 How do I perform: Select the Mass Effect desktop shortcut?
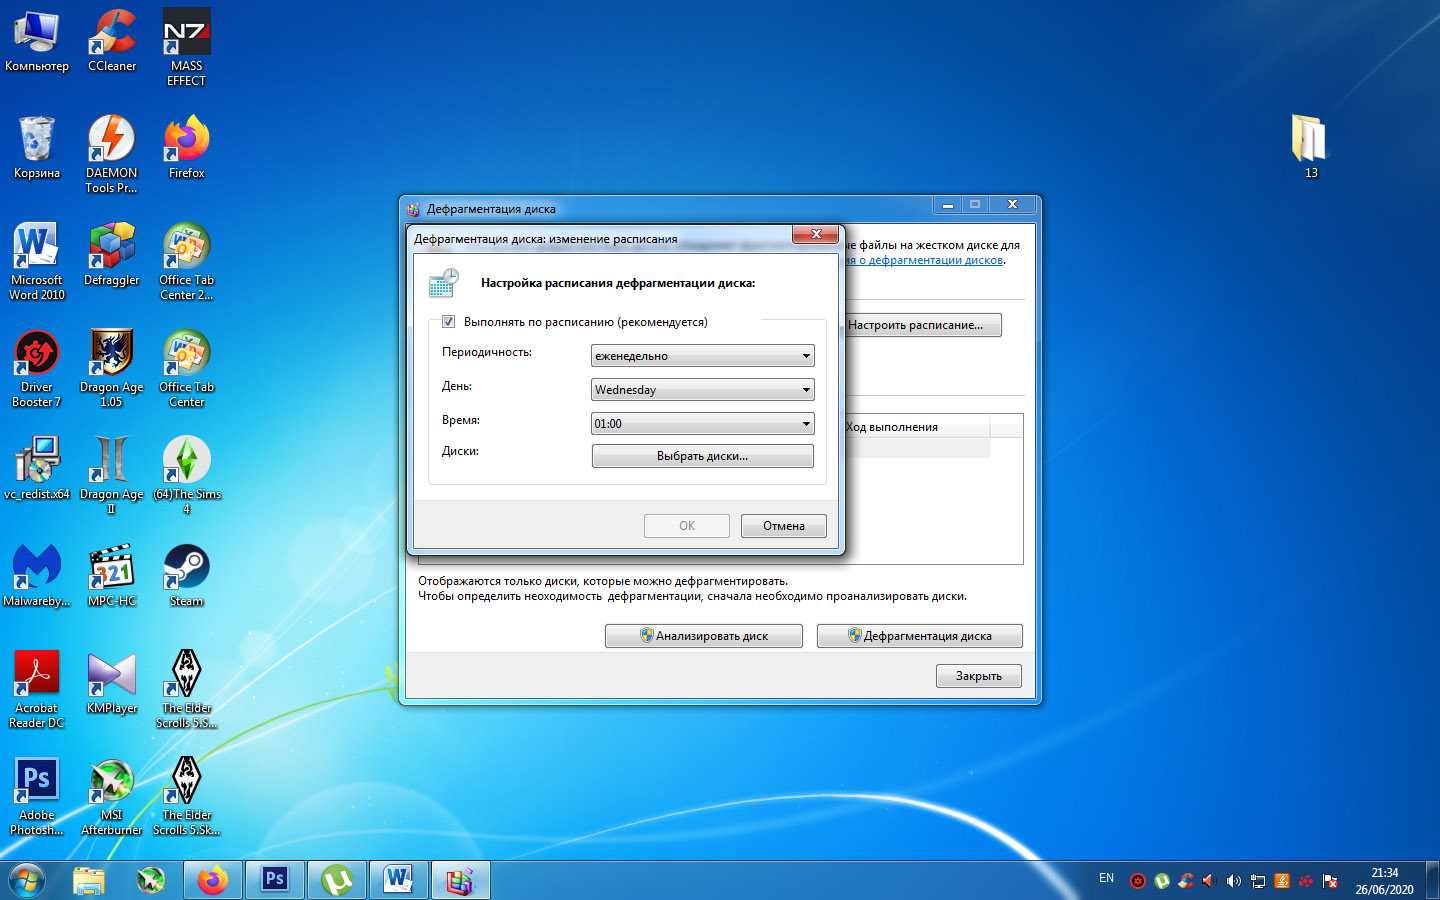tap(187, 48)
